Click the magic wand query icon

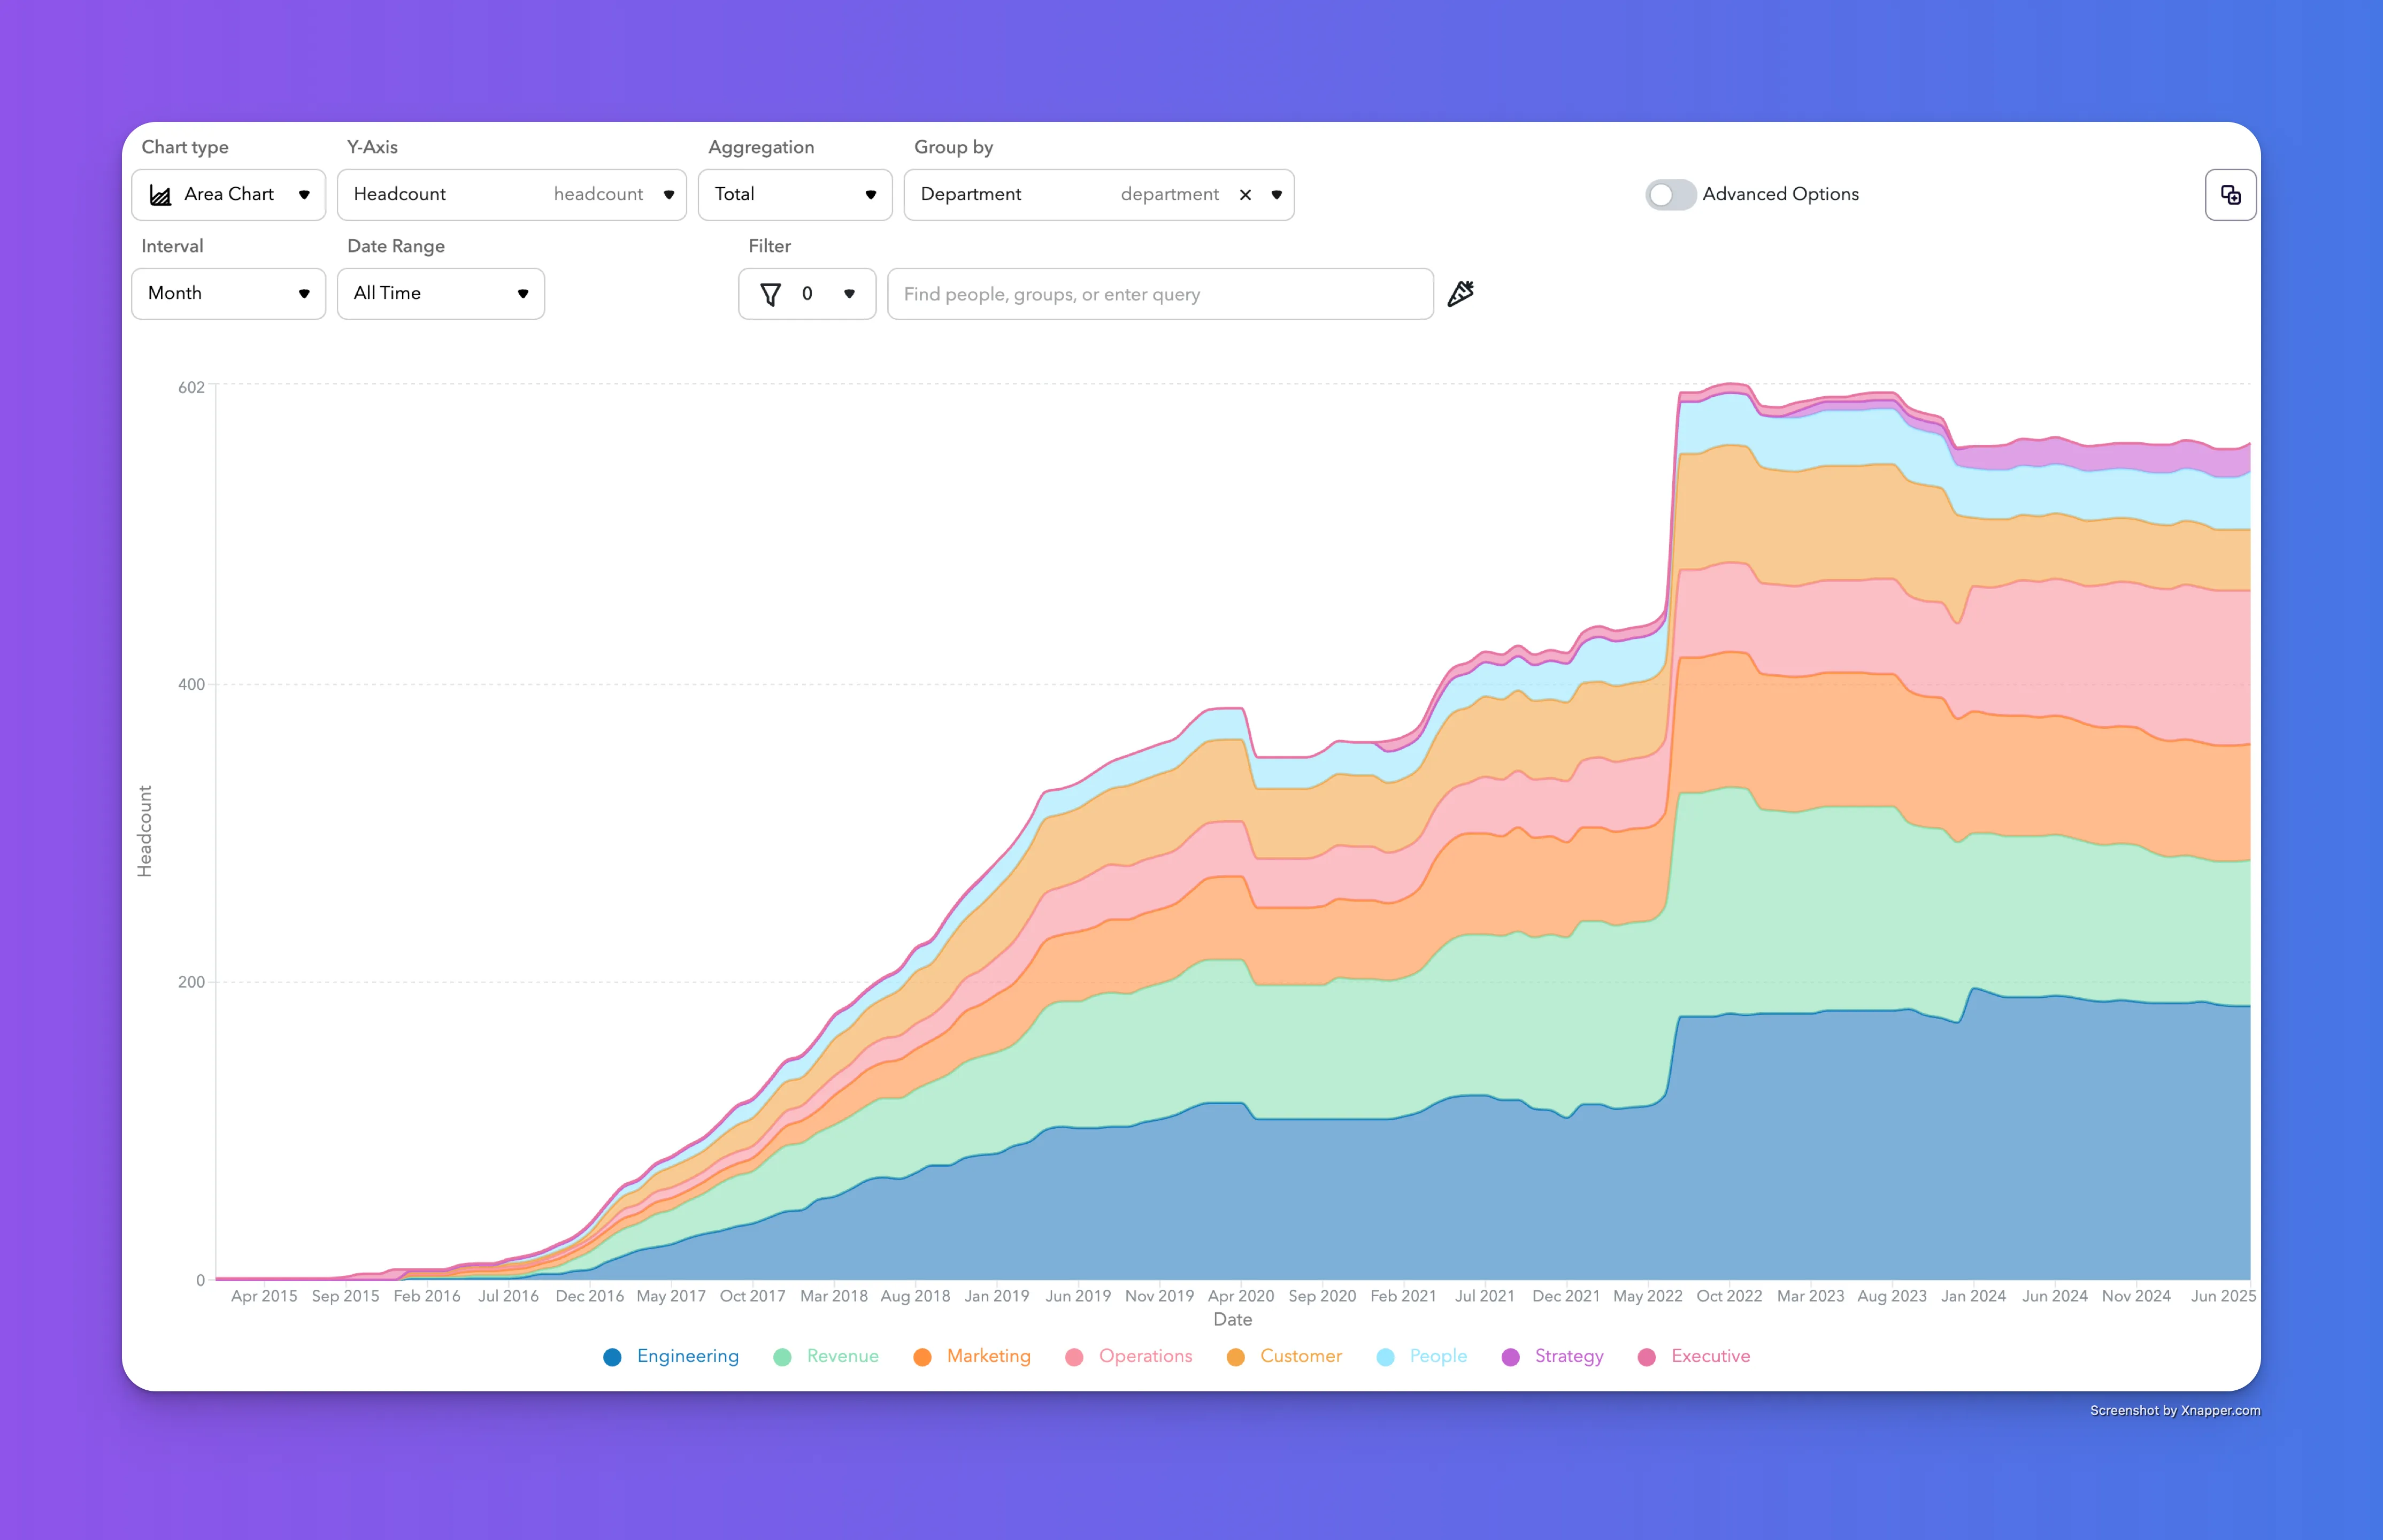tap(1460, 293)
